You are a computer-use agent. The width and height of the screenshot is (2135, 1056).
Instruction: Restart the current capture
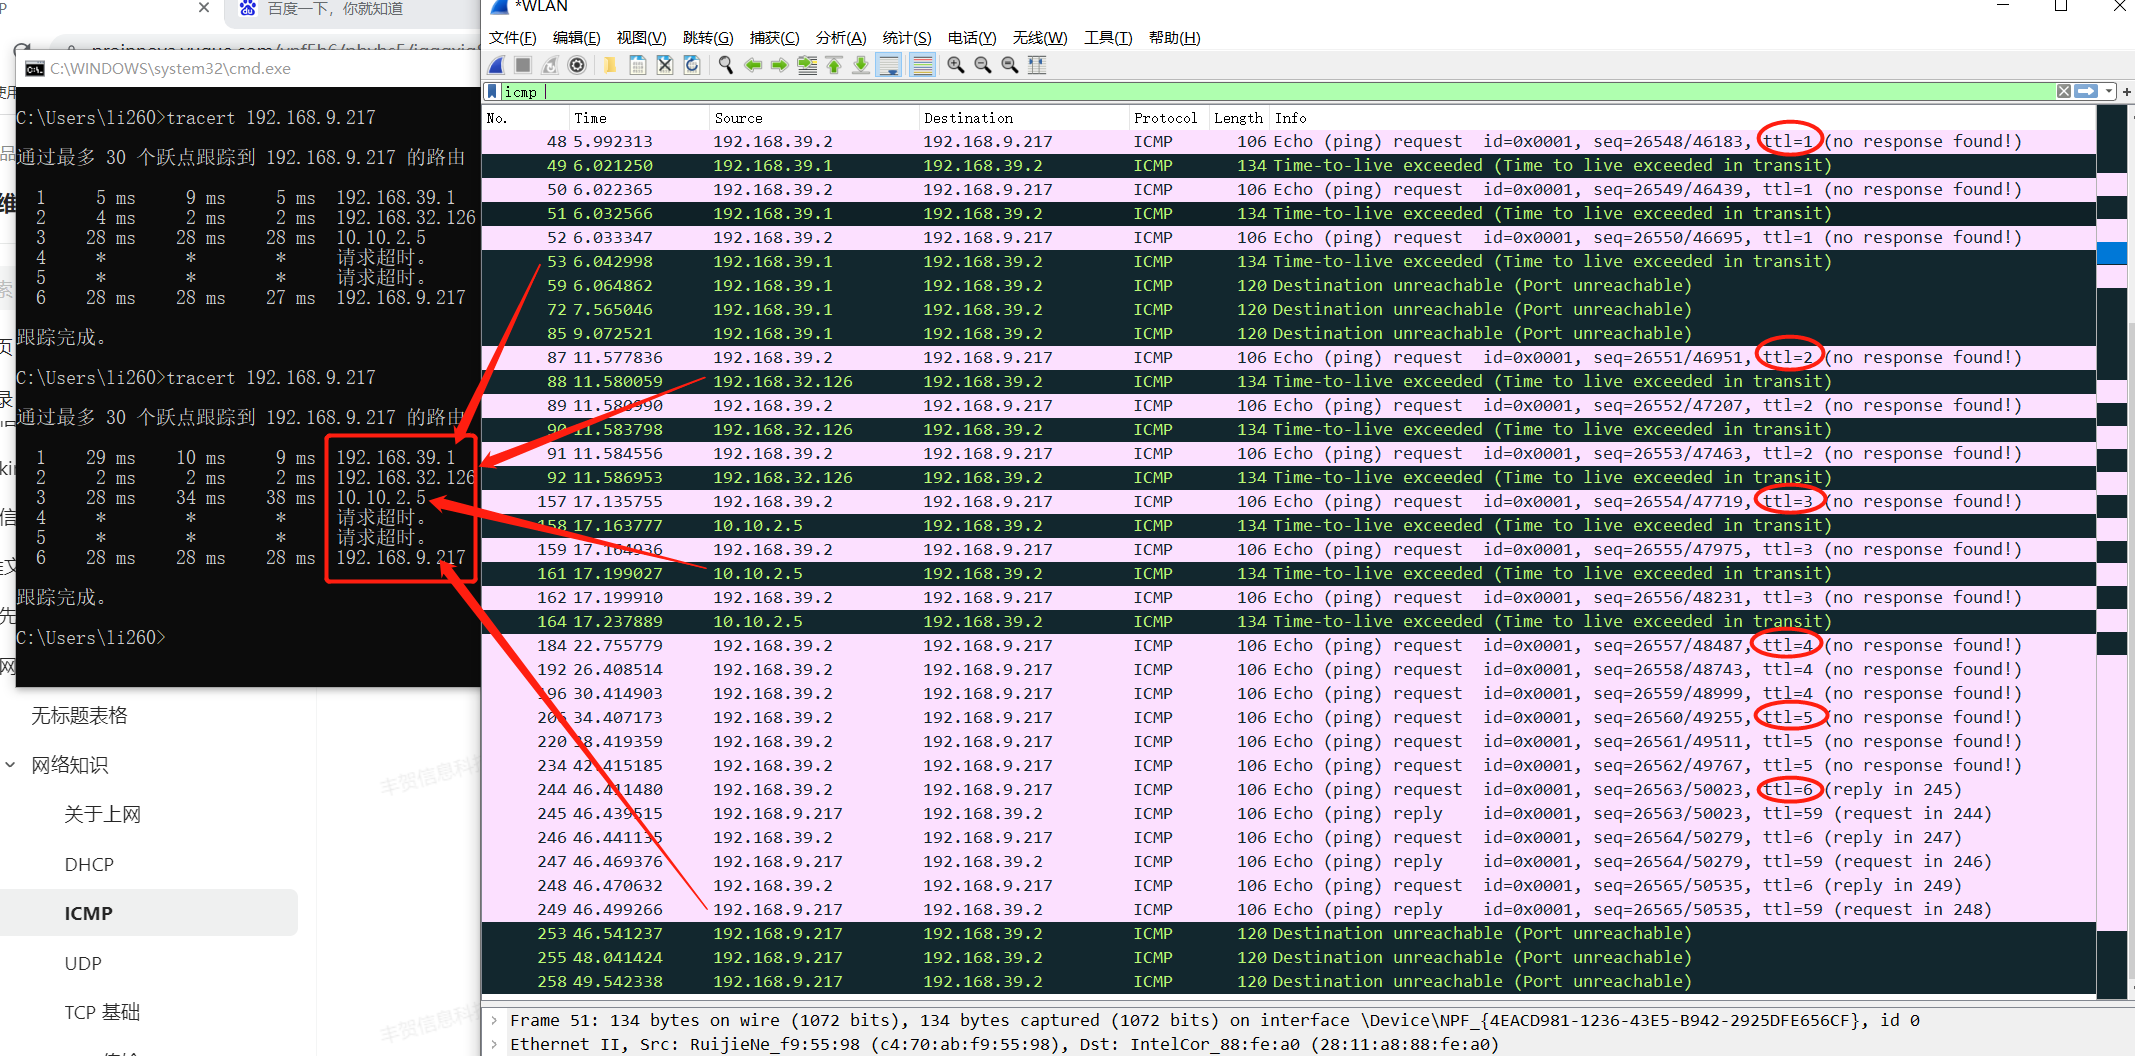point(550,66)
